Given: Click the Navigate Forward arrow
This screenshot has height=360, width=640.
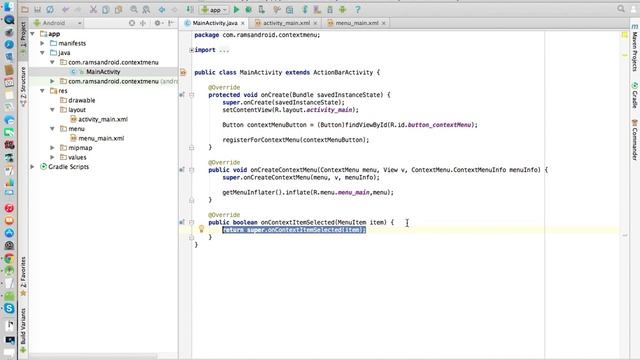Looking at the screenshot, I should pos(174,9).
